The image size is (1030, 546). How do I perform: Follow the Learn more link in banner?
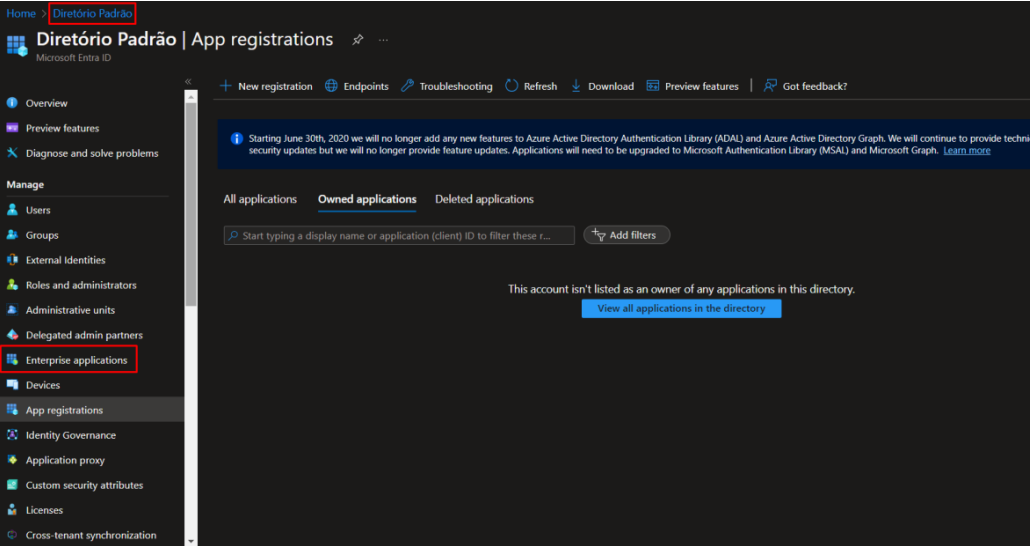tap(966, 150)
